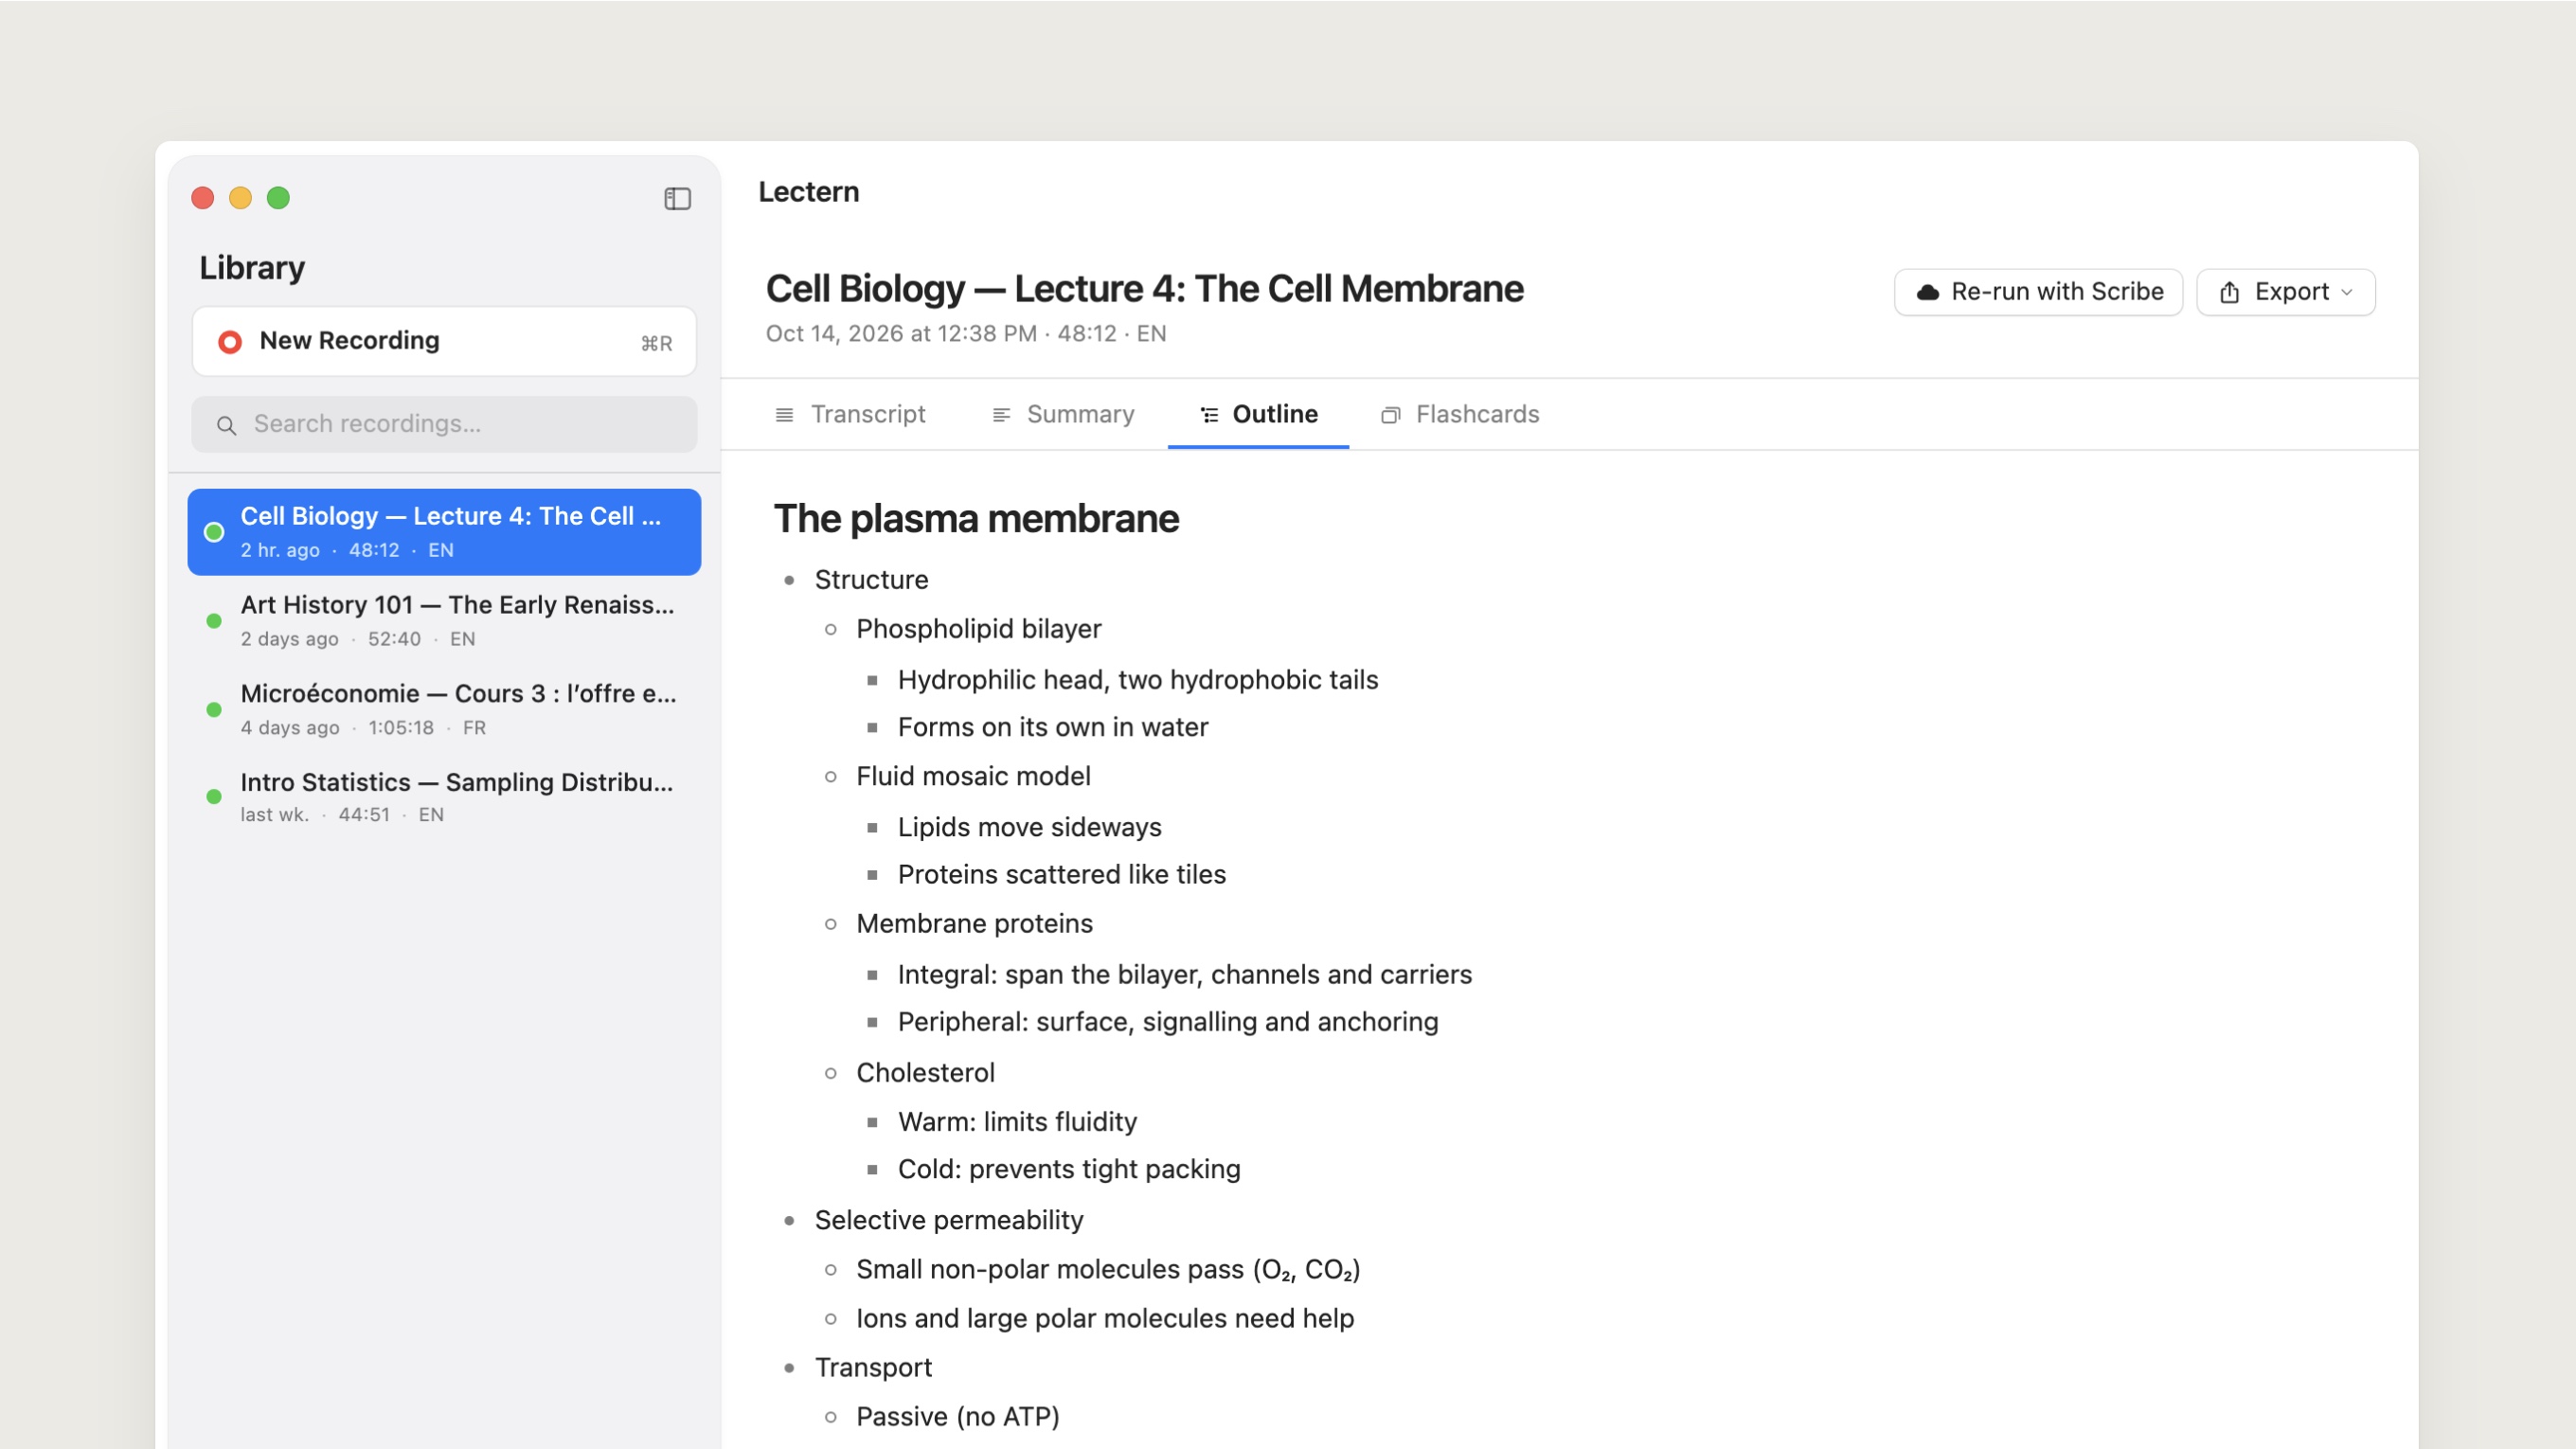Image resolution: width=2576 pixels, height=1449 pixels.
Task: Click Re-run with Scribe button
Action: (2038, 292)
